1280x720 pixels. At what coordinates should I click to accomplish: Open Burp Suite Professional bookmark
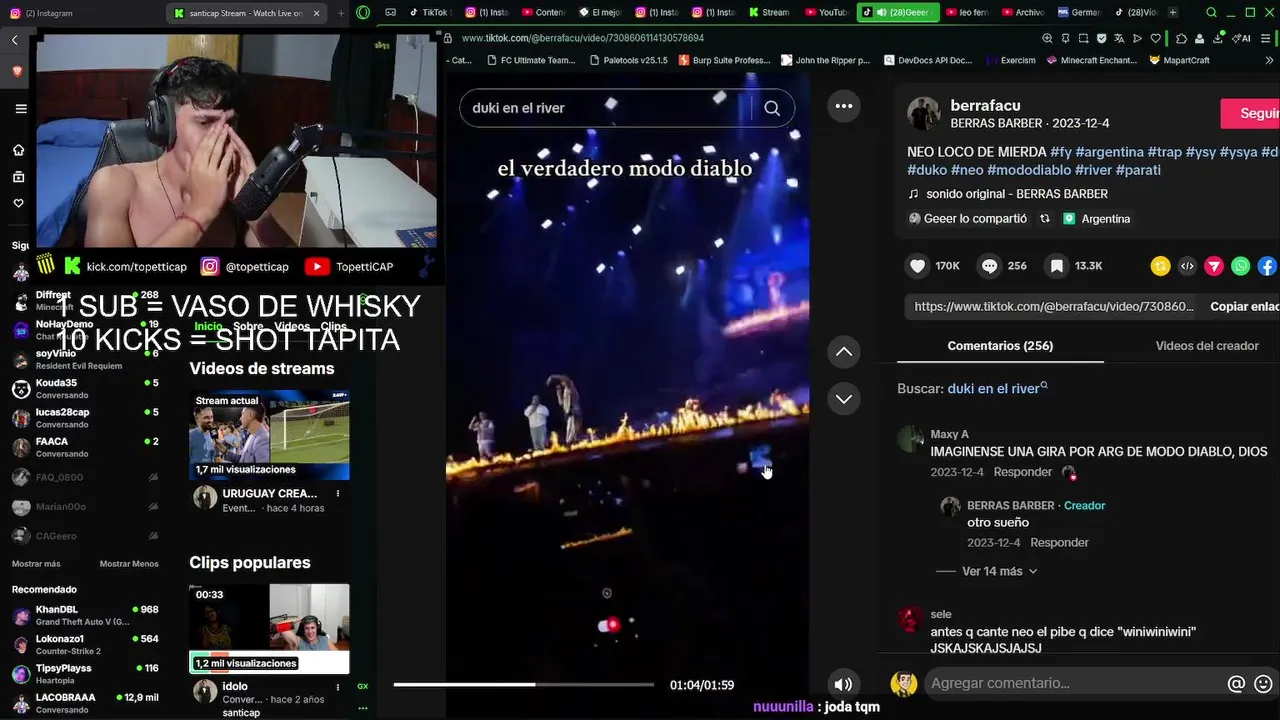pyautogui.click(x=724, y=60)
